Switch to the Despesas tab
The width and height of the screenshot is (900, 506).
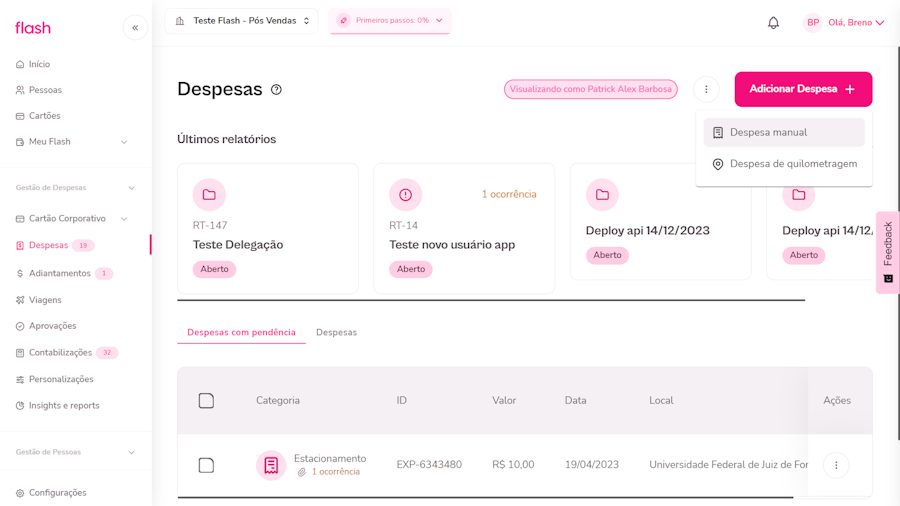tap(336, 332)
